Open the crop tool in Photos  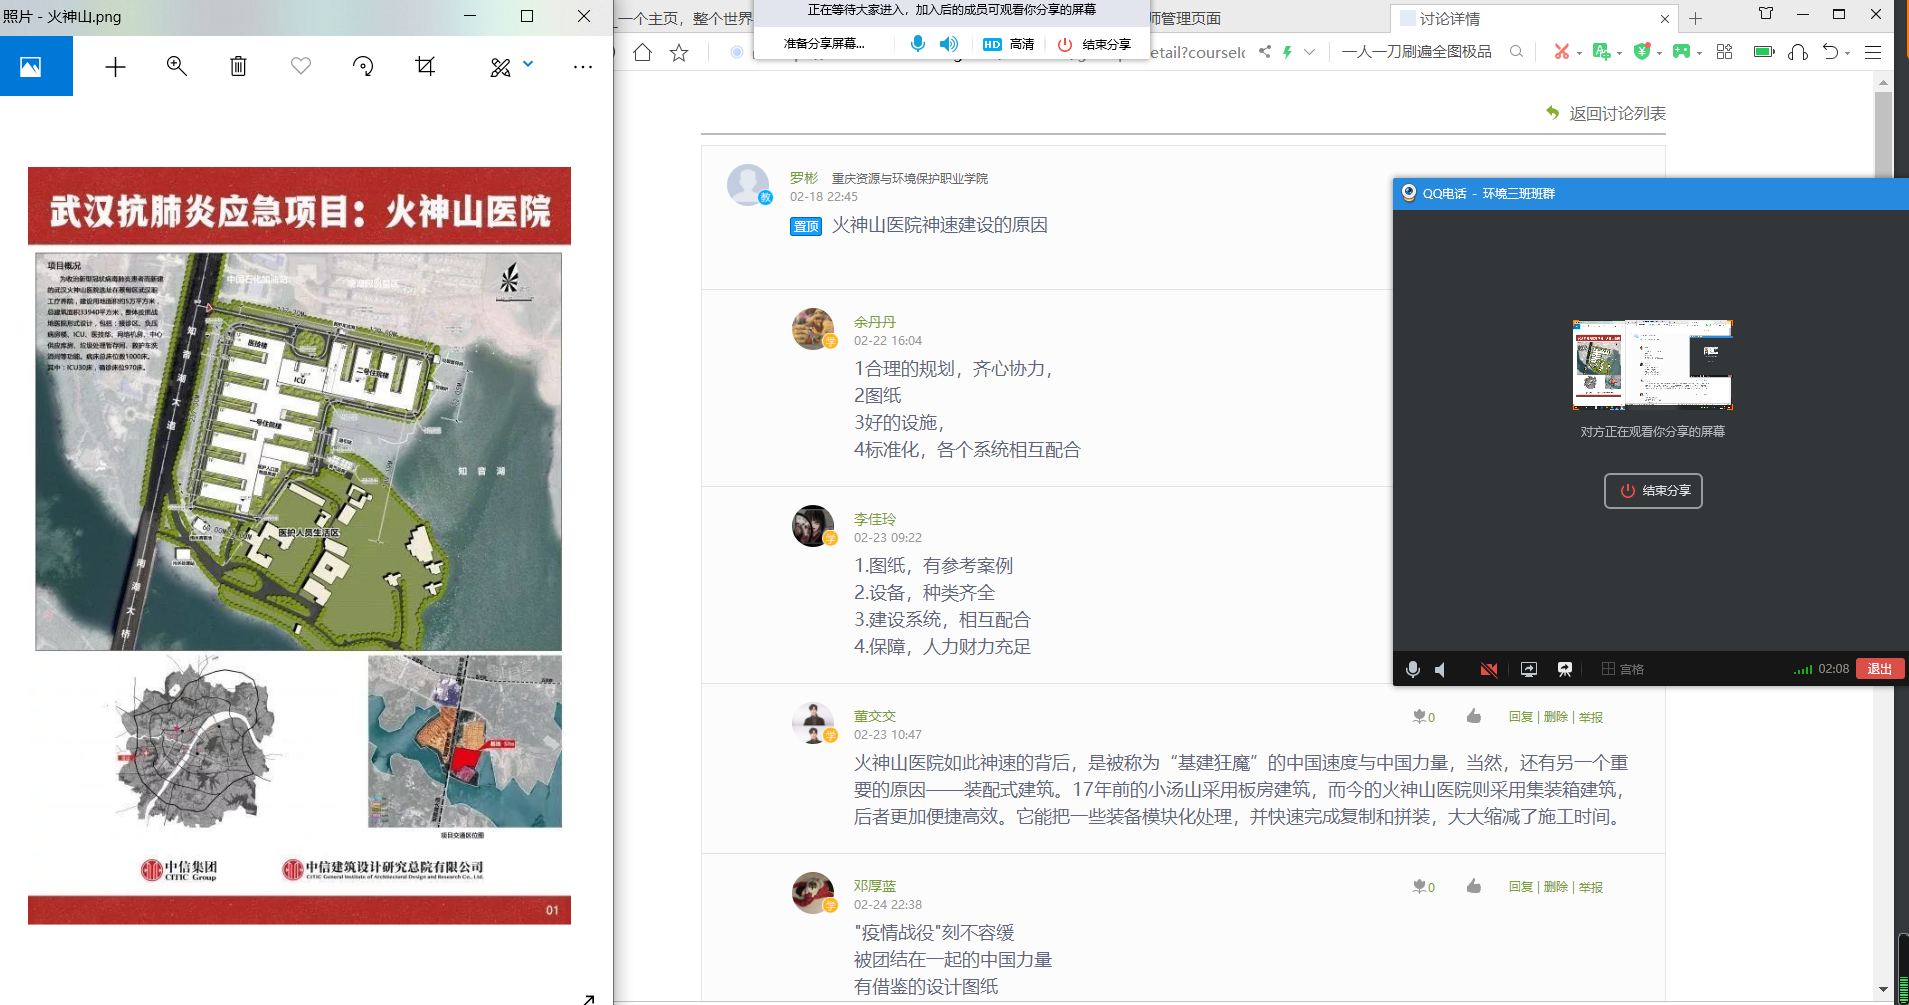click(x=425, y=66)
